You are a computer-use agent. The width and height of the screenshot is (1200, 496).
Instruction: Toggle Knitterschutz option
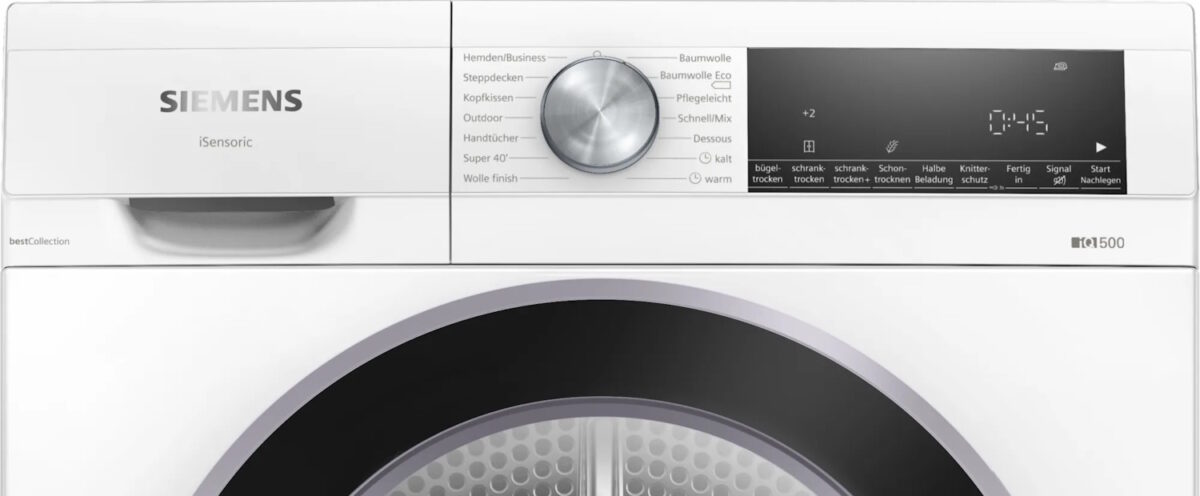(974, 175)
